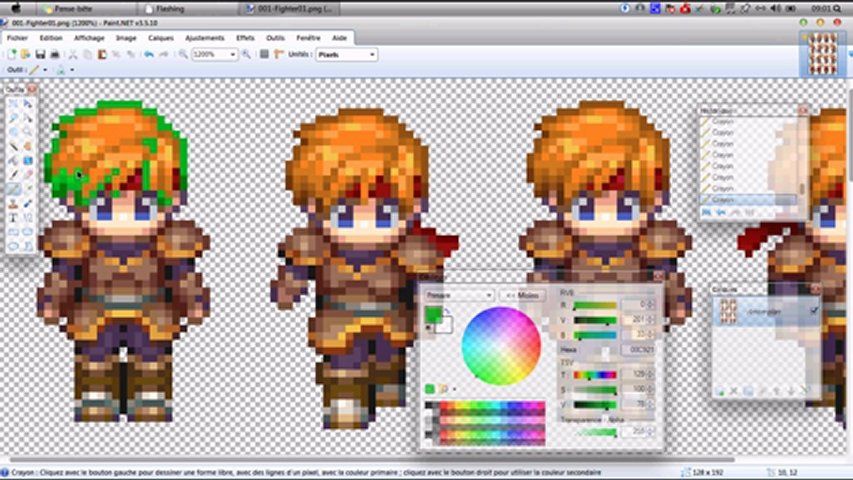The image size is (853, 480).
Task: Toggle the rulers icon
Action: coord(279,54)
